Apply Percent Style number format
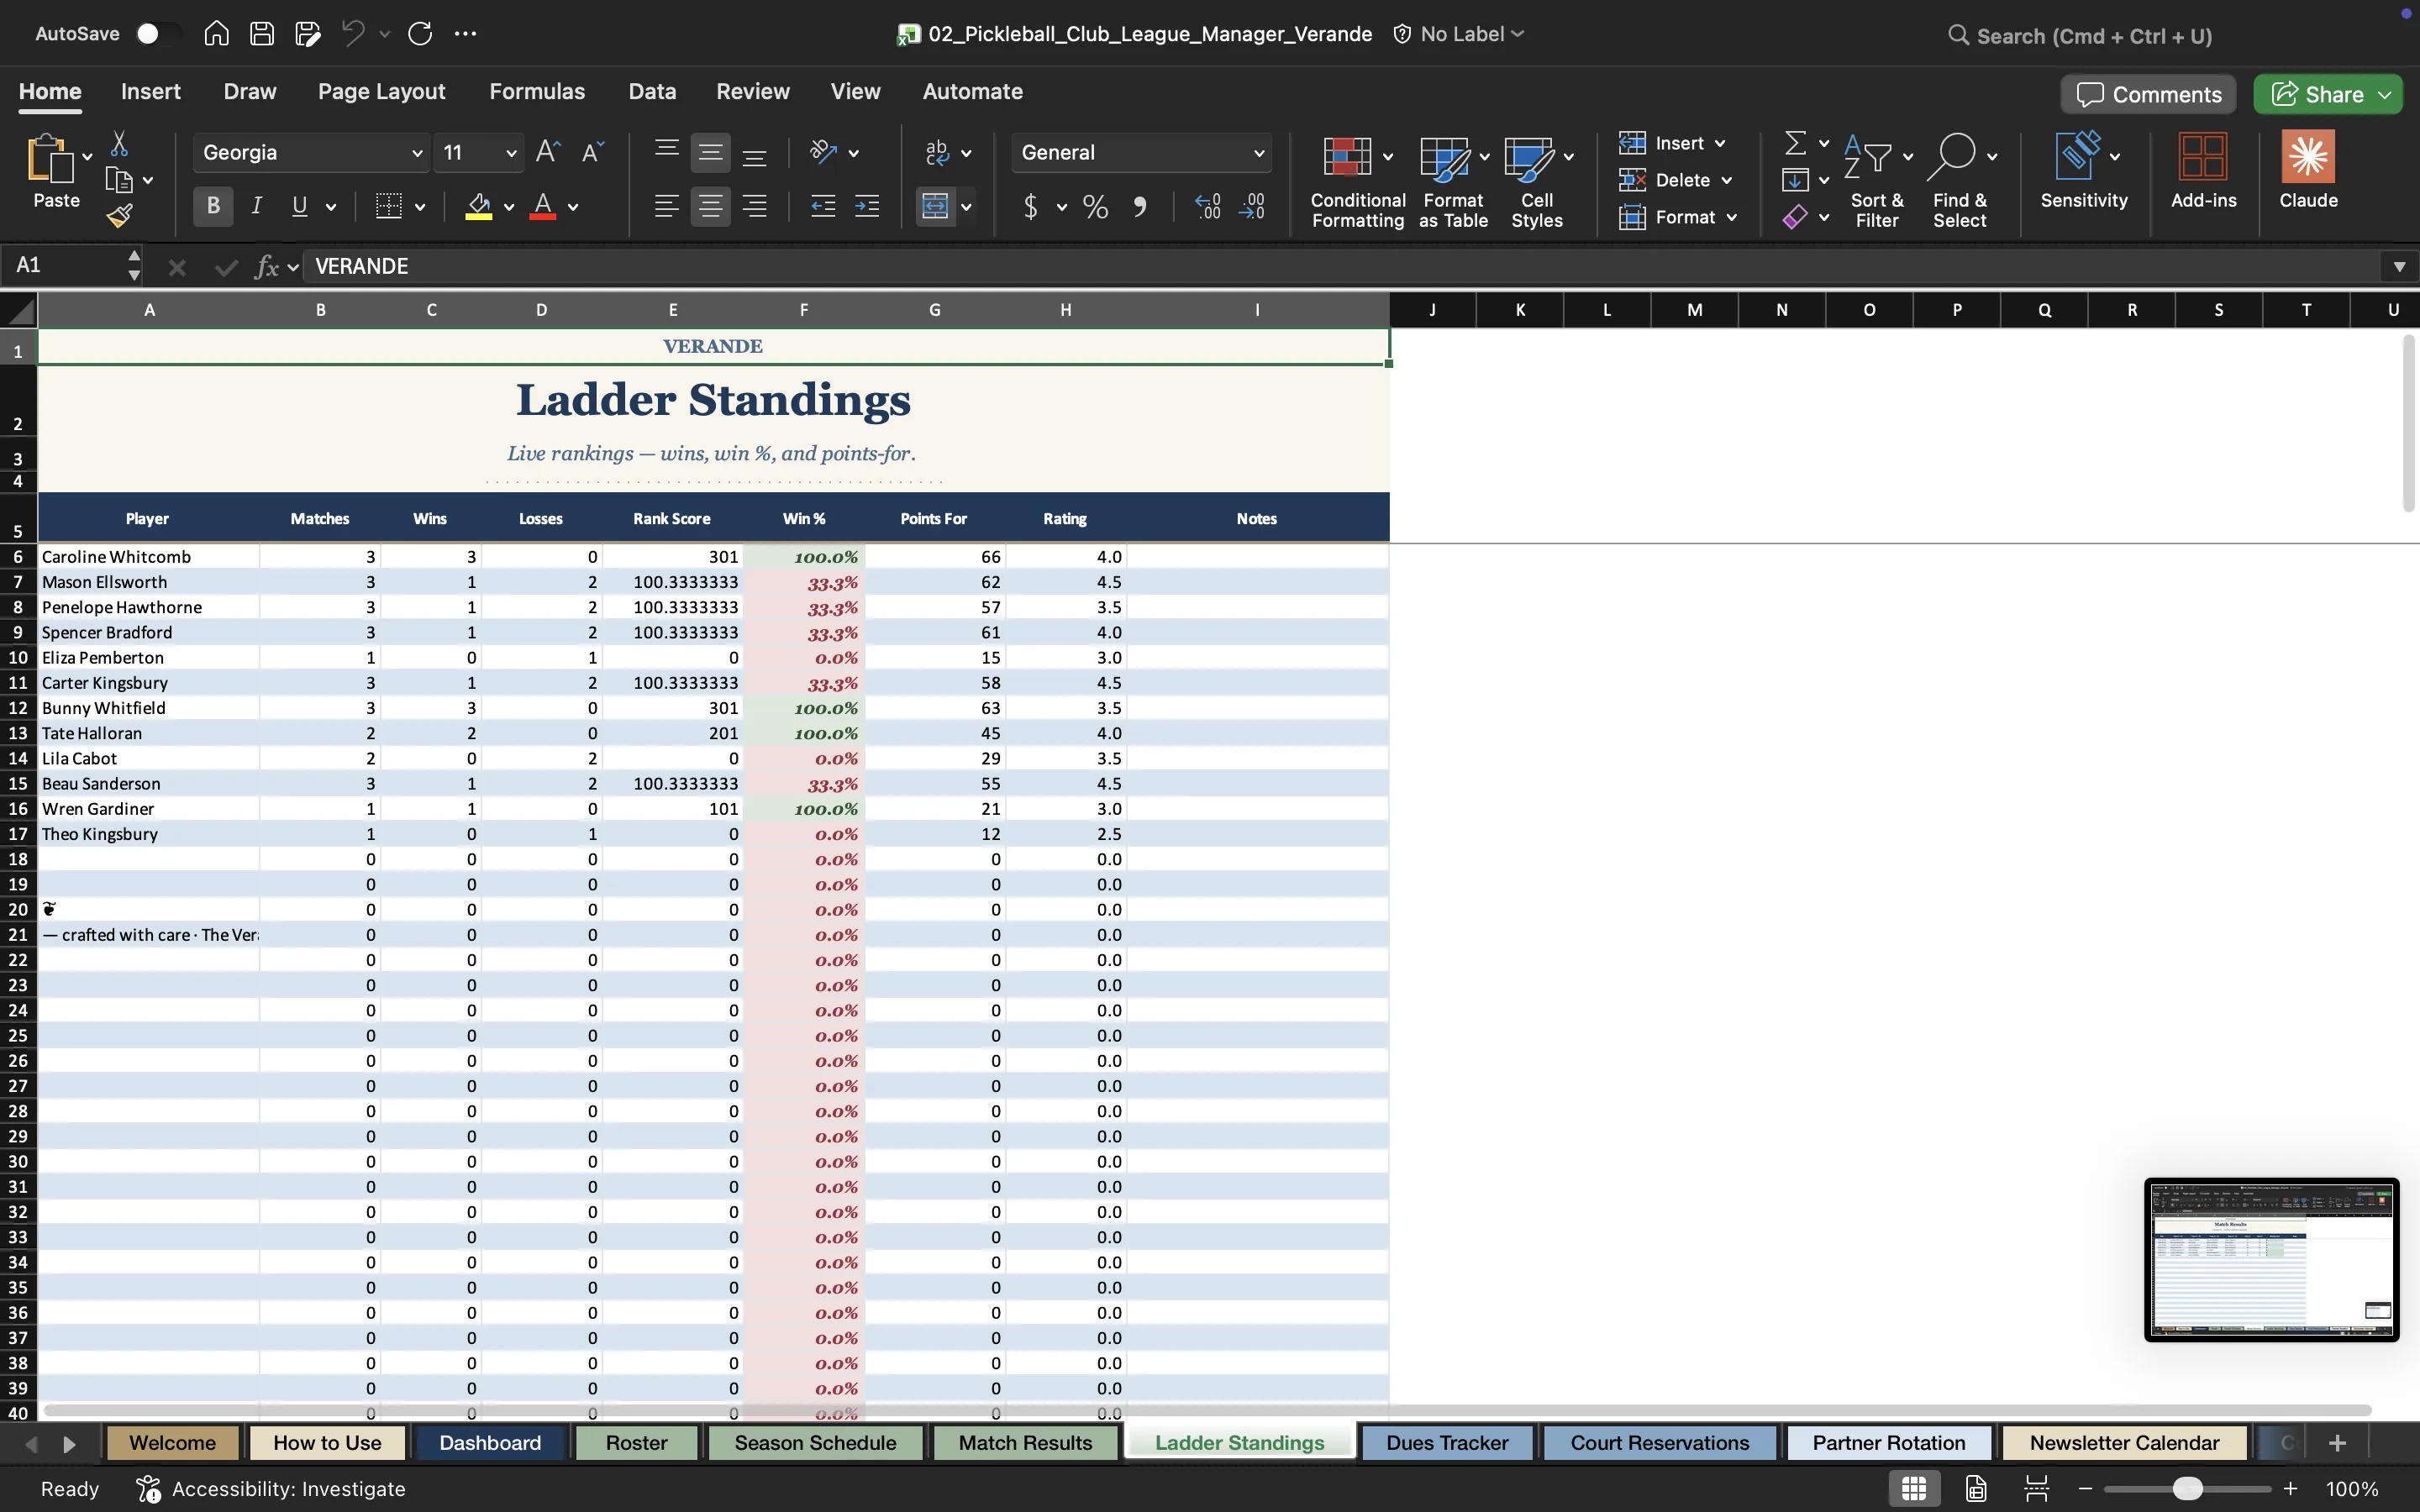 1095,207
